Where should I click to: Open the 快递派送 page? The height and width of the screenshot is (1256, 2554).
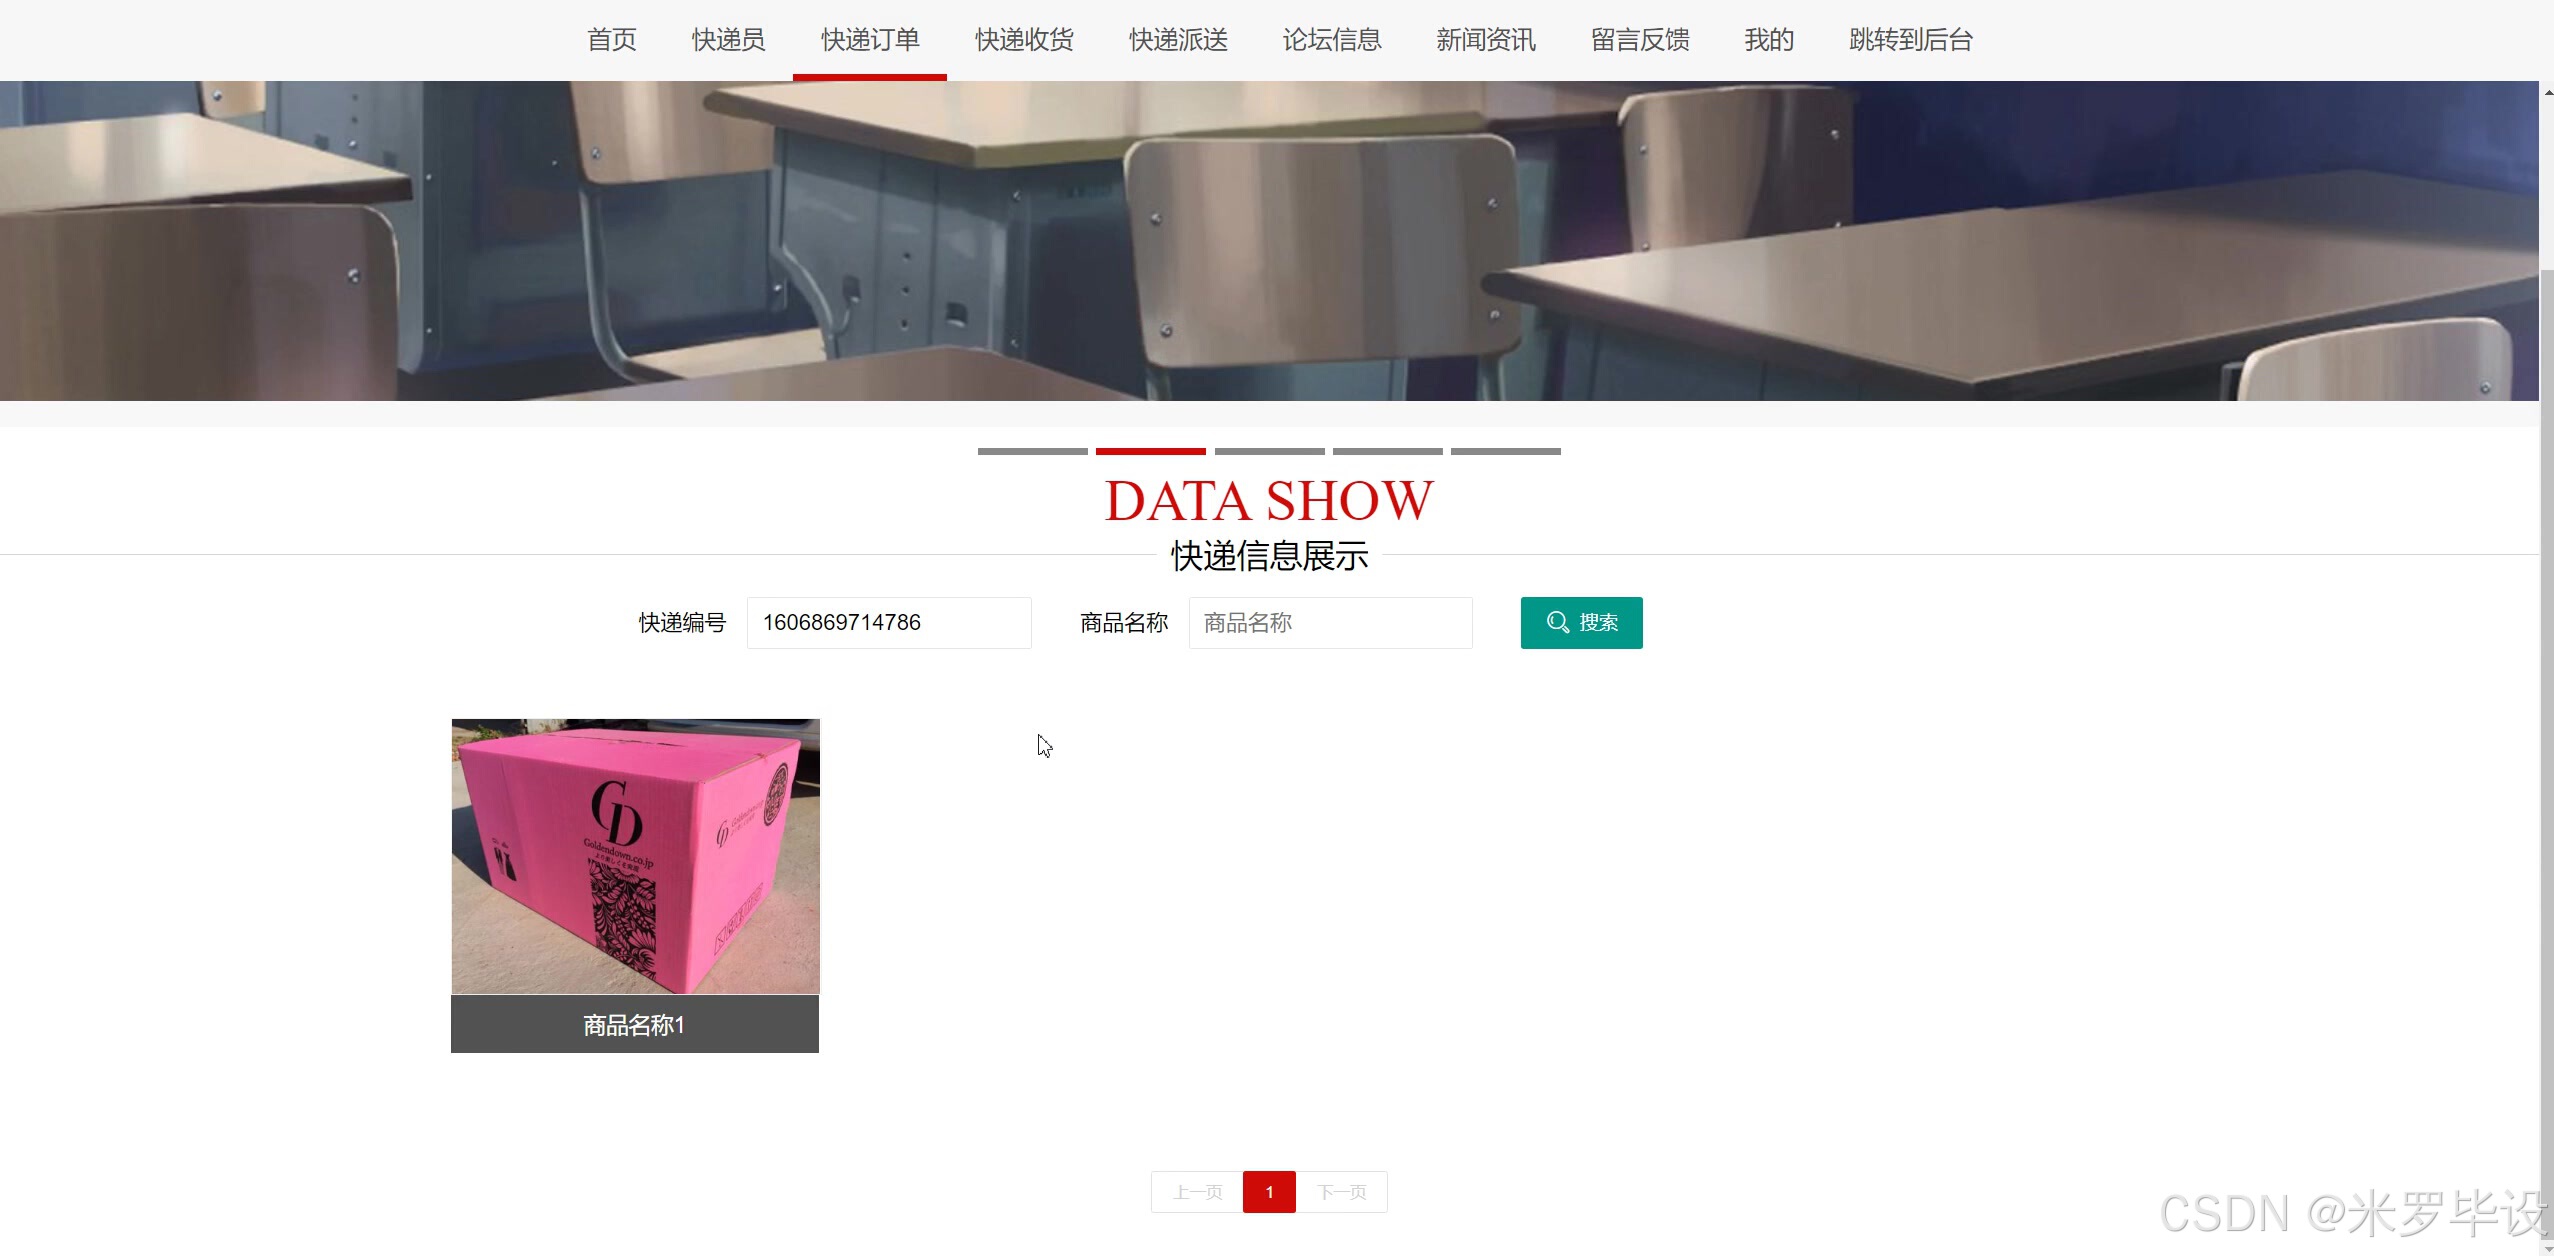coord(1176,39)
